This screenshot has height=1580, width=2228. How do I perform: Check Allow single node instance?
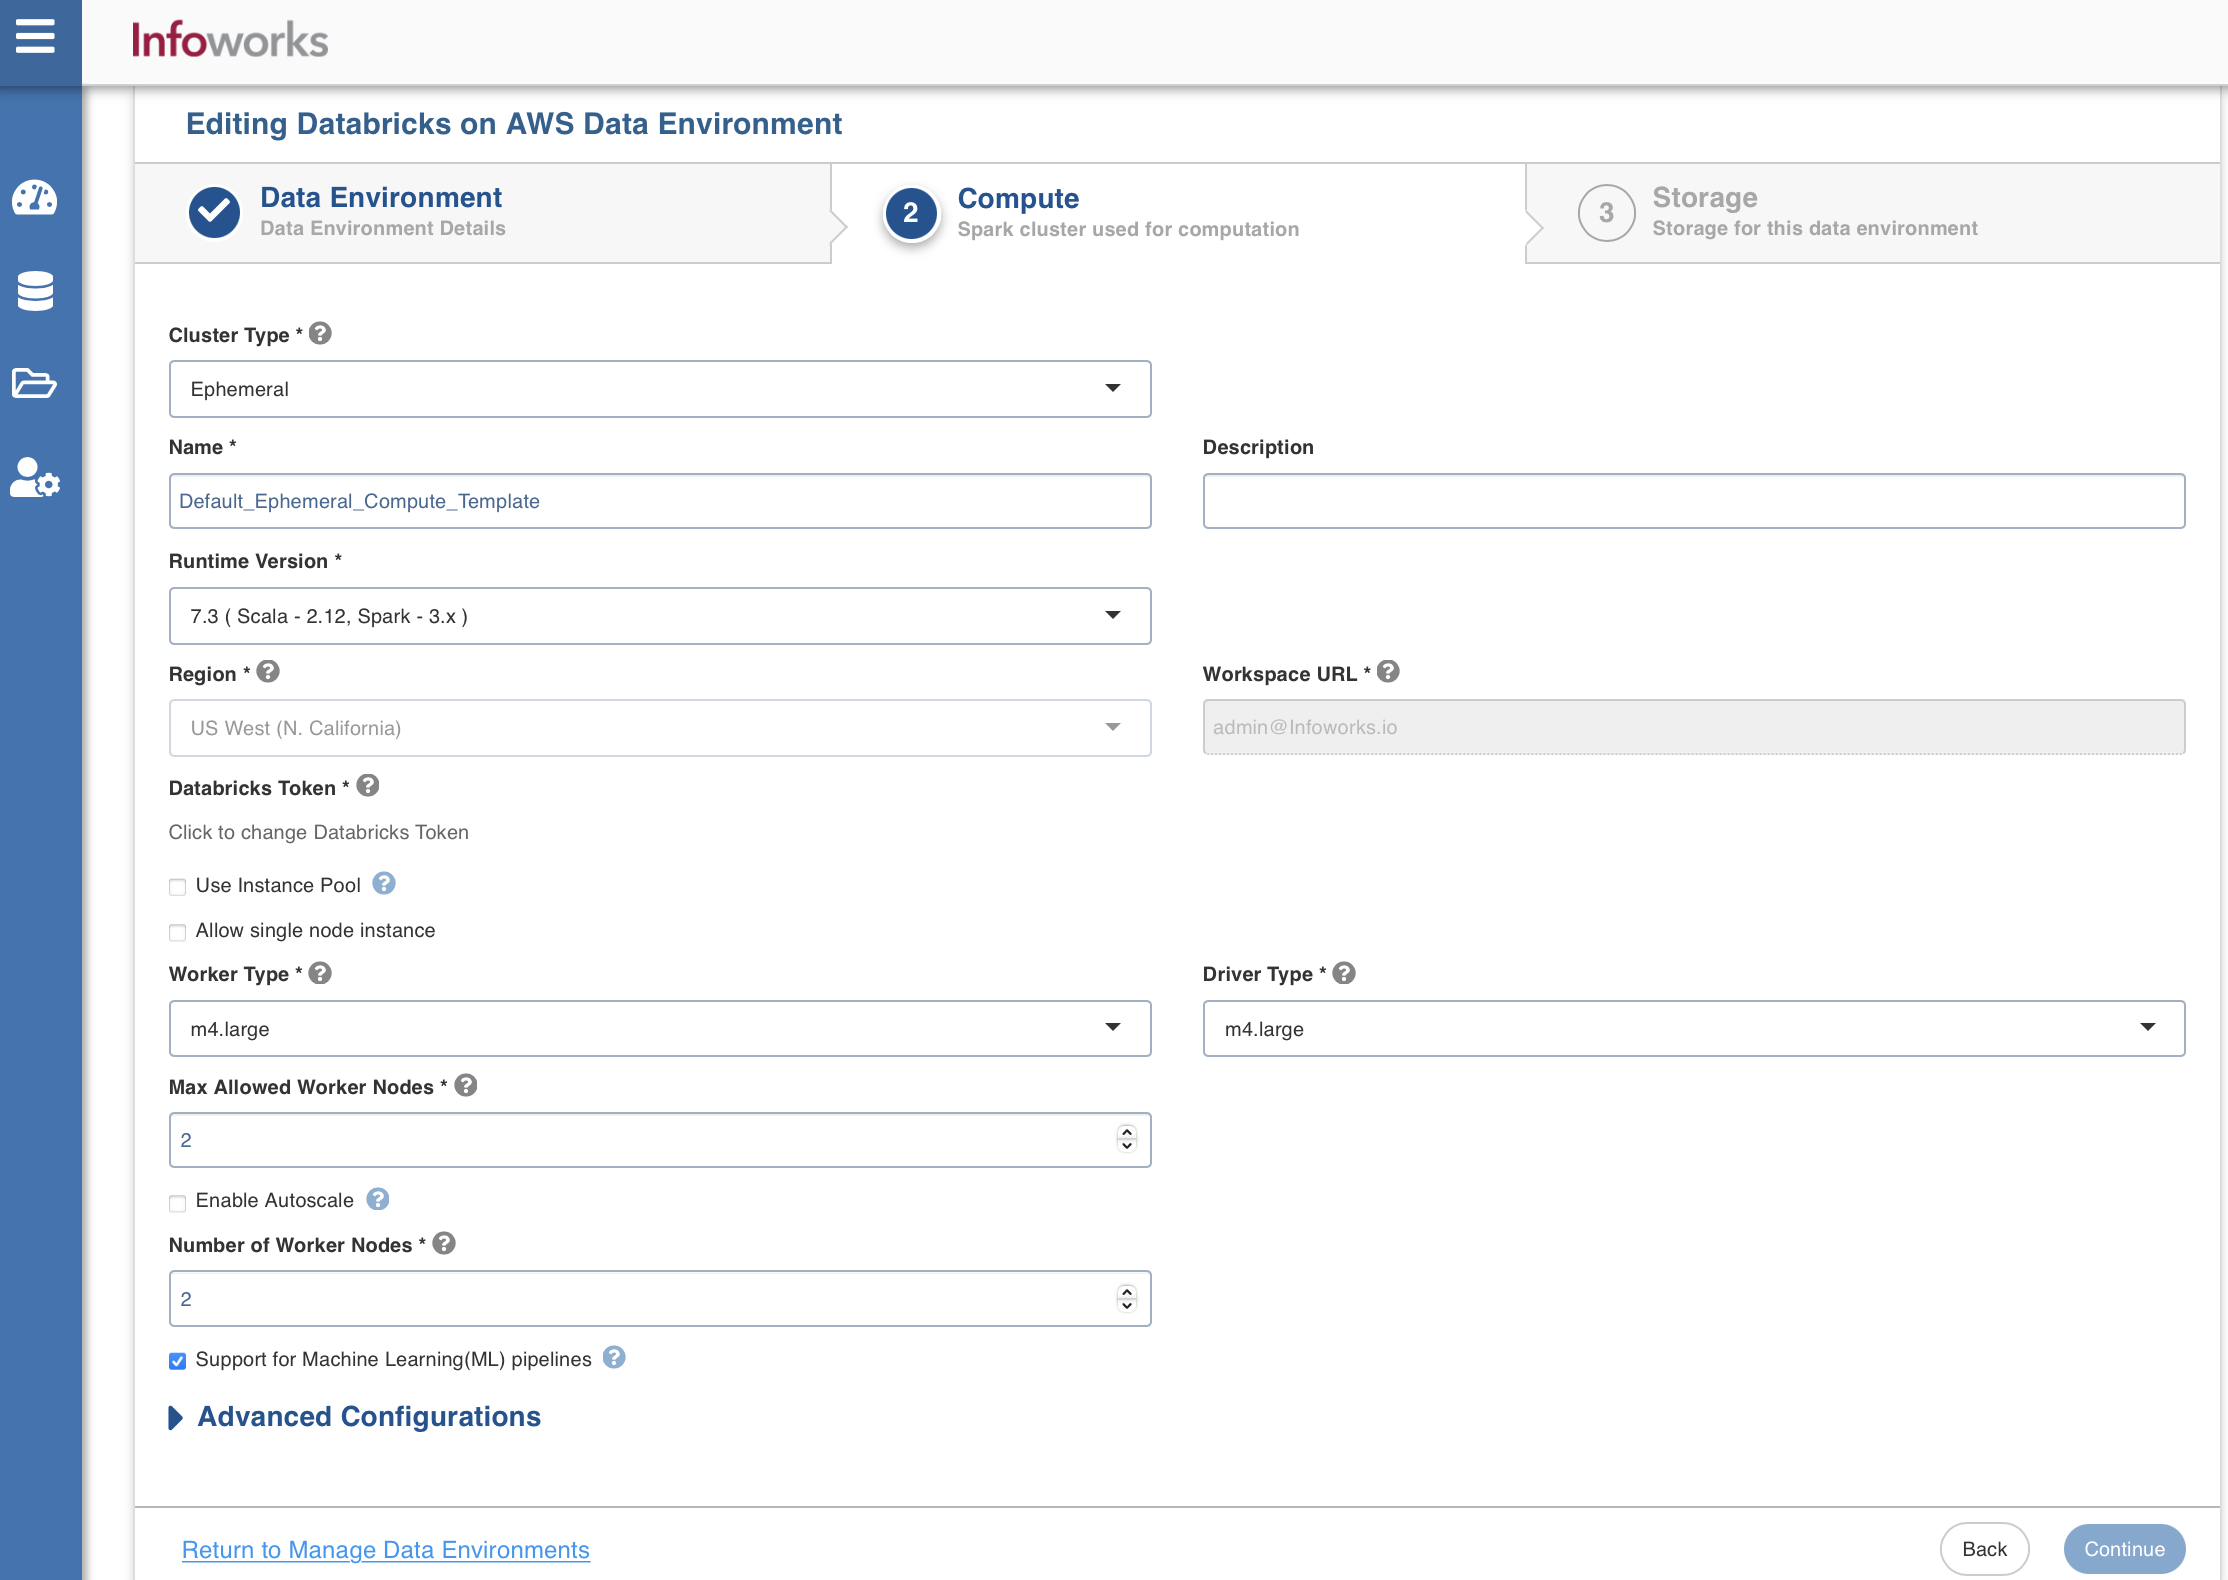point(178,932)
